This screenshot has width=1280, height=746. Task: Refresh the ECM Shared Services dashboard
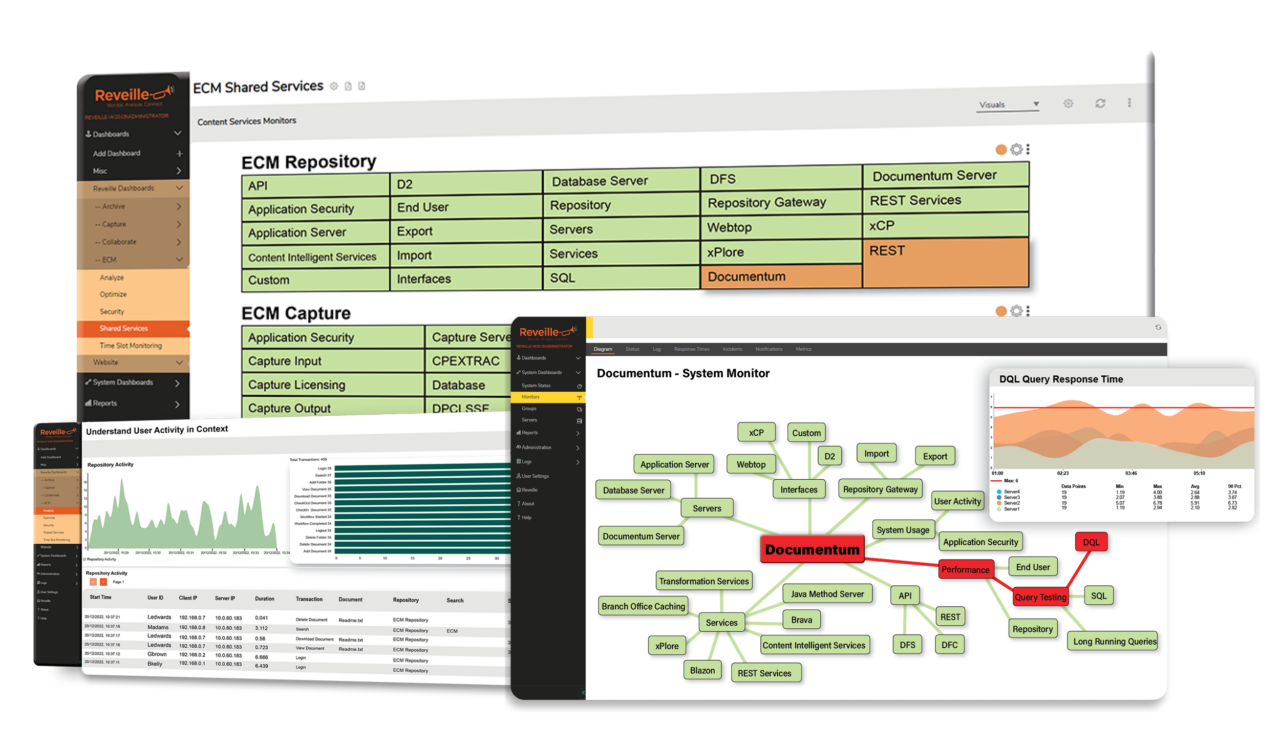click(1100, 103)
